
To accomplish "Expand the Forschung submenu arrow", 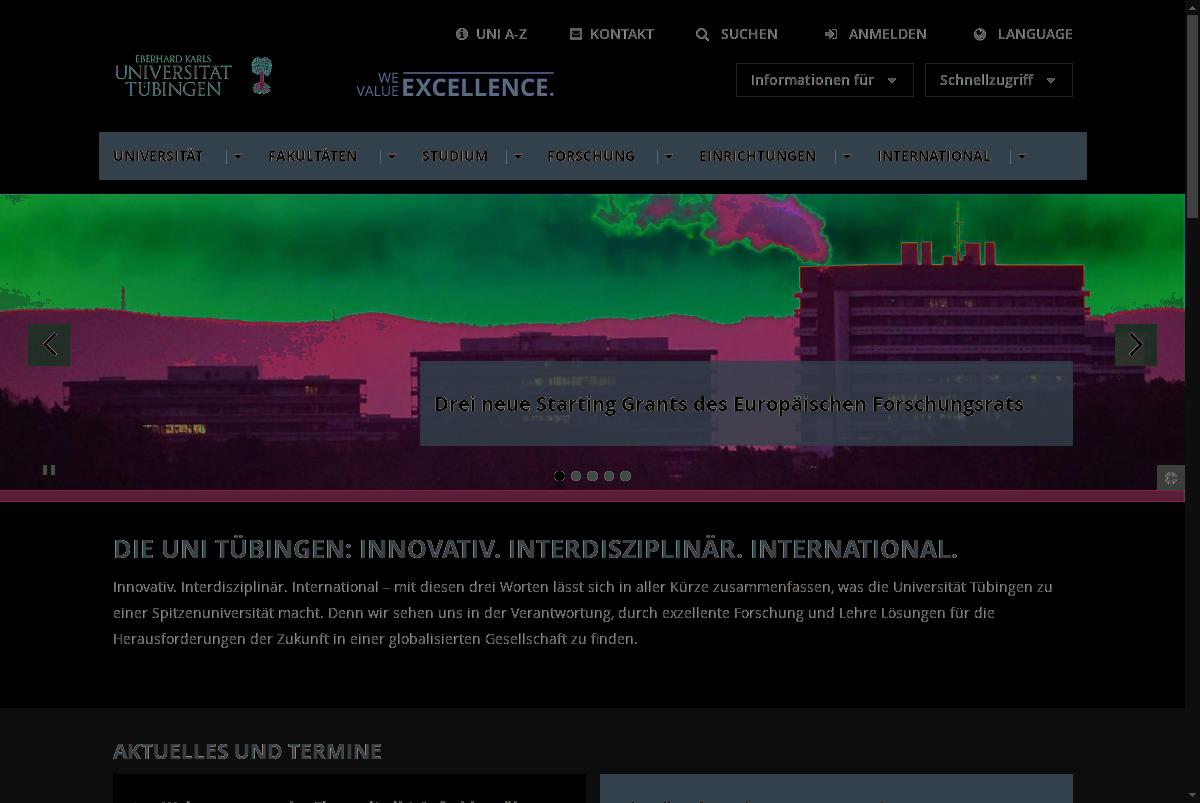I will (669, 156).
